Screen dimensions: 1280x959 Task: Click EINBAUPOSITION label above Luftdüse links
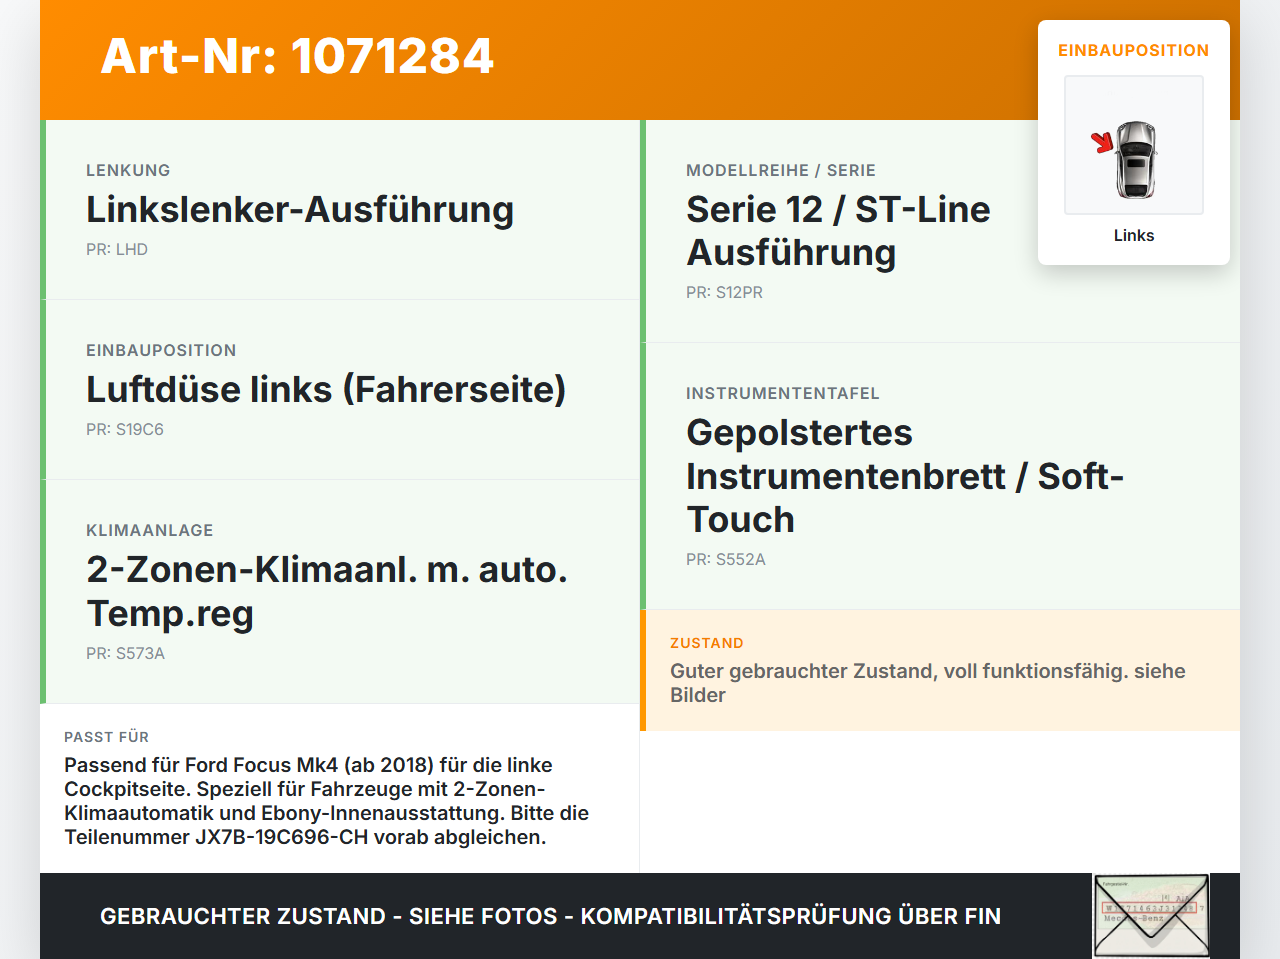161,350
